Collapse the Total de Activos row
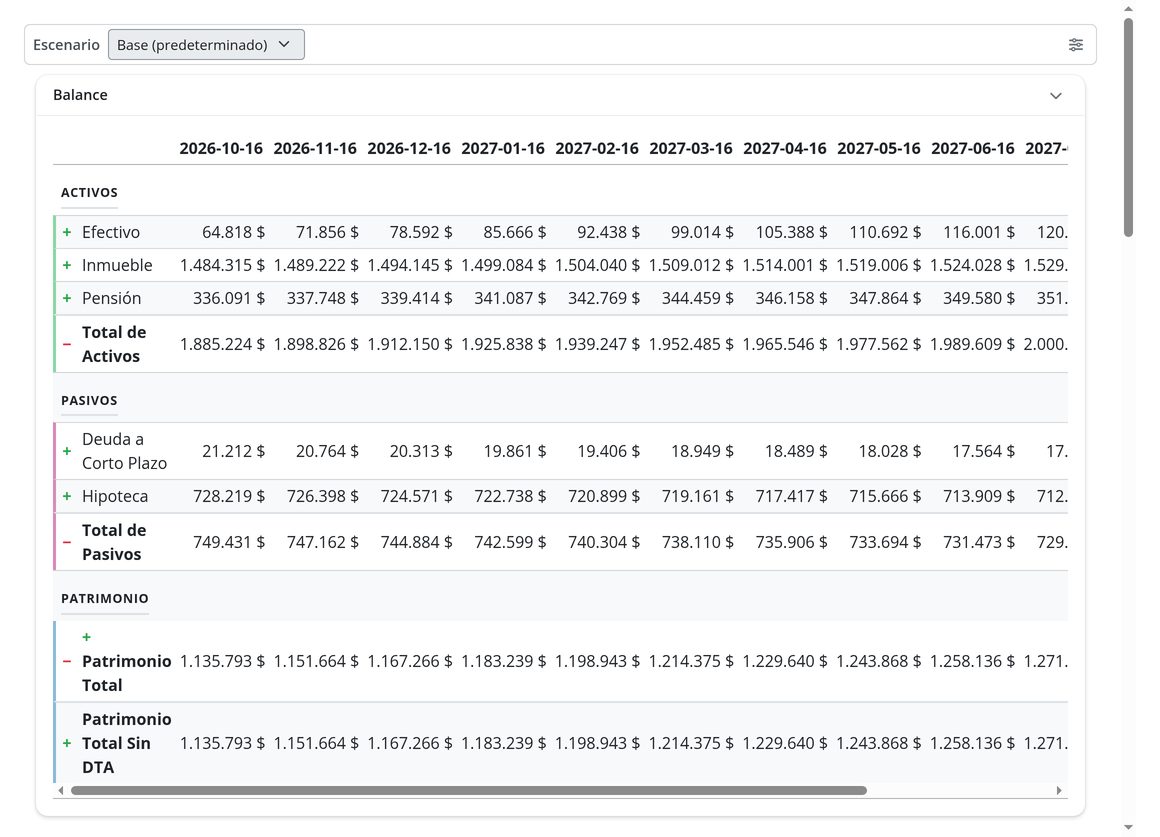The width and height of the screenshot is (1160, 837). pyautogui.click(x=67, y=344)
